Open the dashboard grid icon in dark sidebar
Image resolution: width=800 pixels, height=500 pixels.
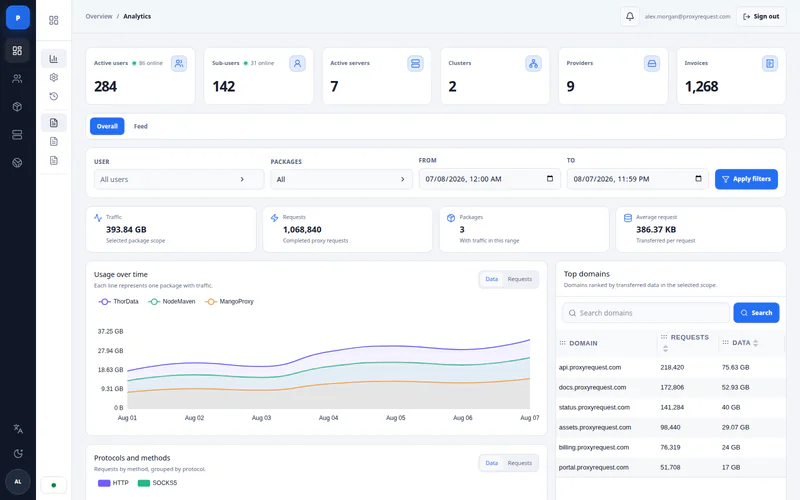click(x=17, y=51)
